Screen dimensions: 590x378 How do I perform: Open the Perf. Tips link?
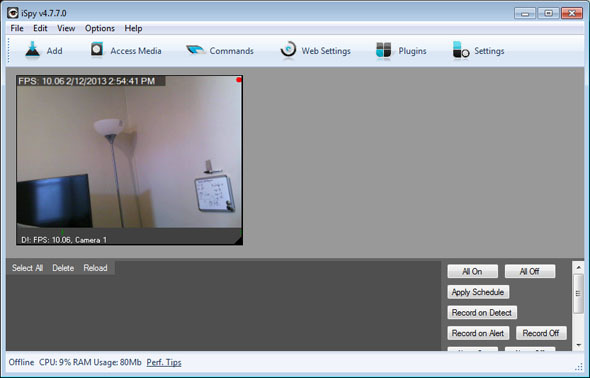164,362
